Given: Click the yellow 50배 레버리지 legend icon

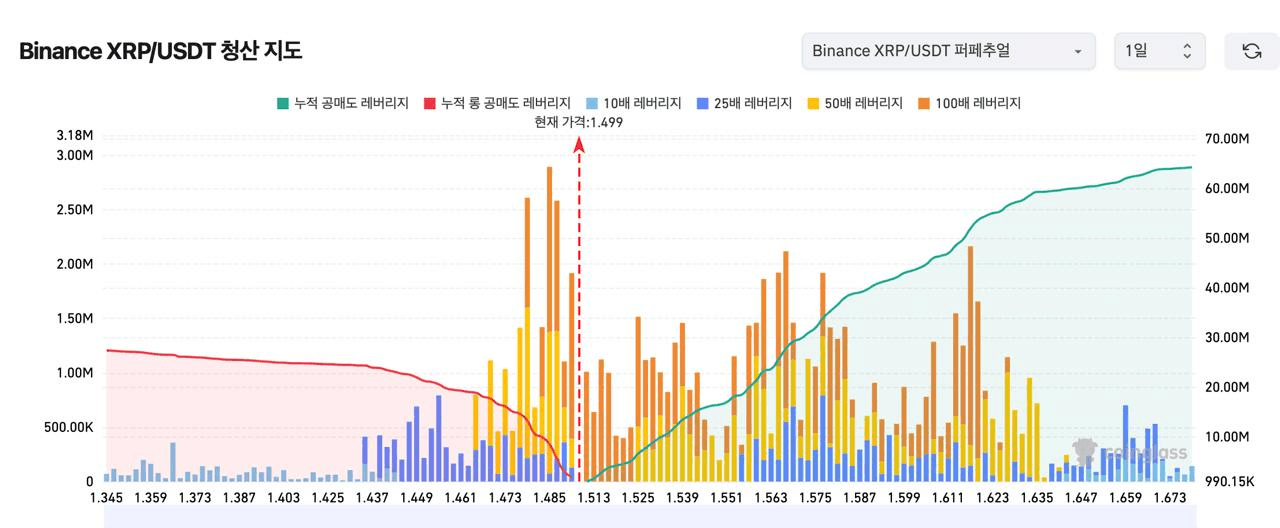Looking at the screenshot, I should [815, 103].
